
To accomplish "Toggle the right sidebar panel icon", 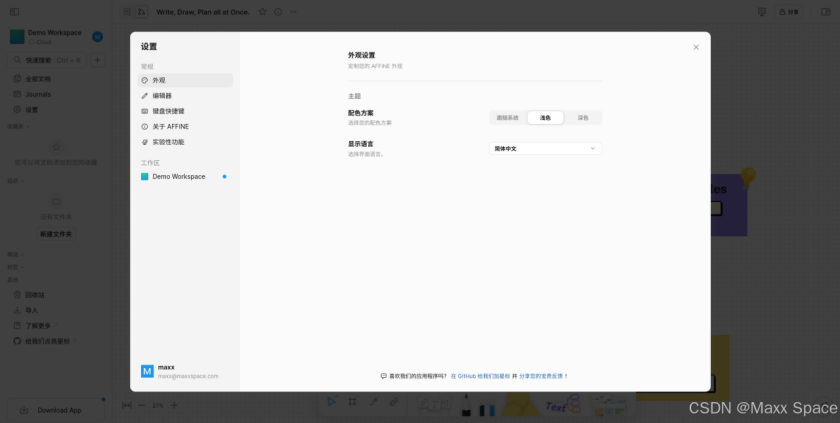I will pos(826,12).
